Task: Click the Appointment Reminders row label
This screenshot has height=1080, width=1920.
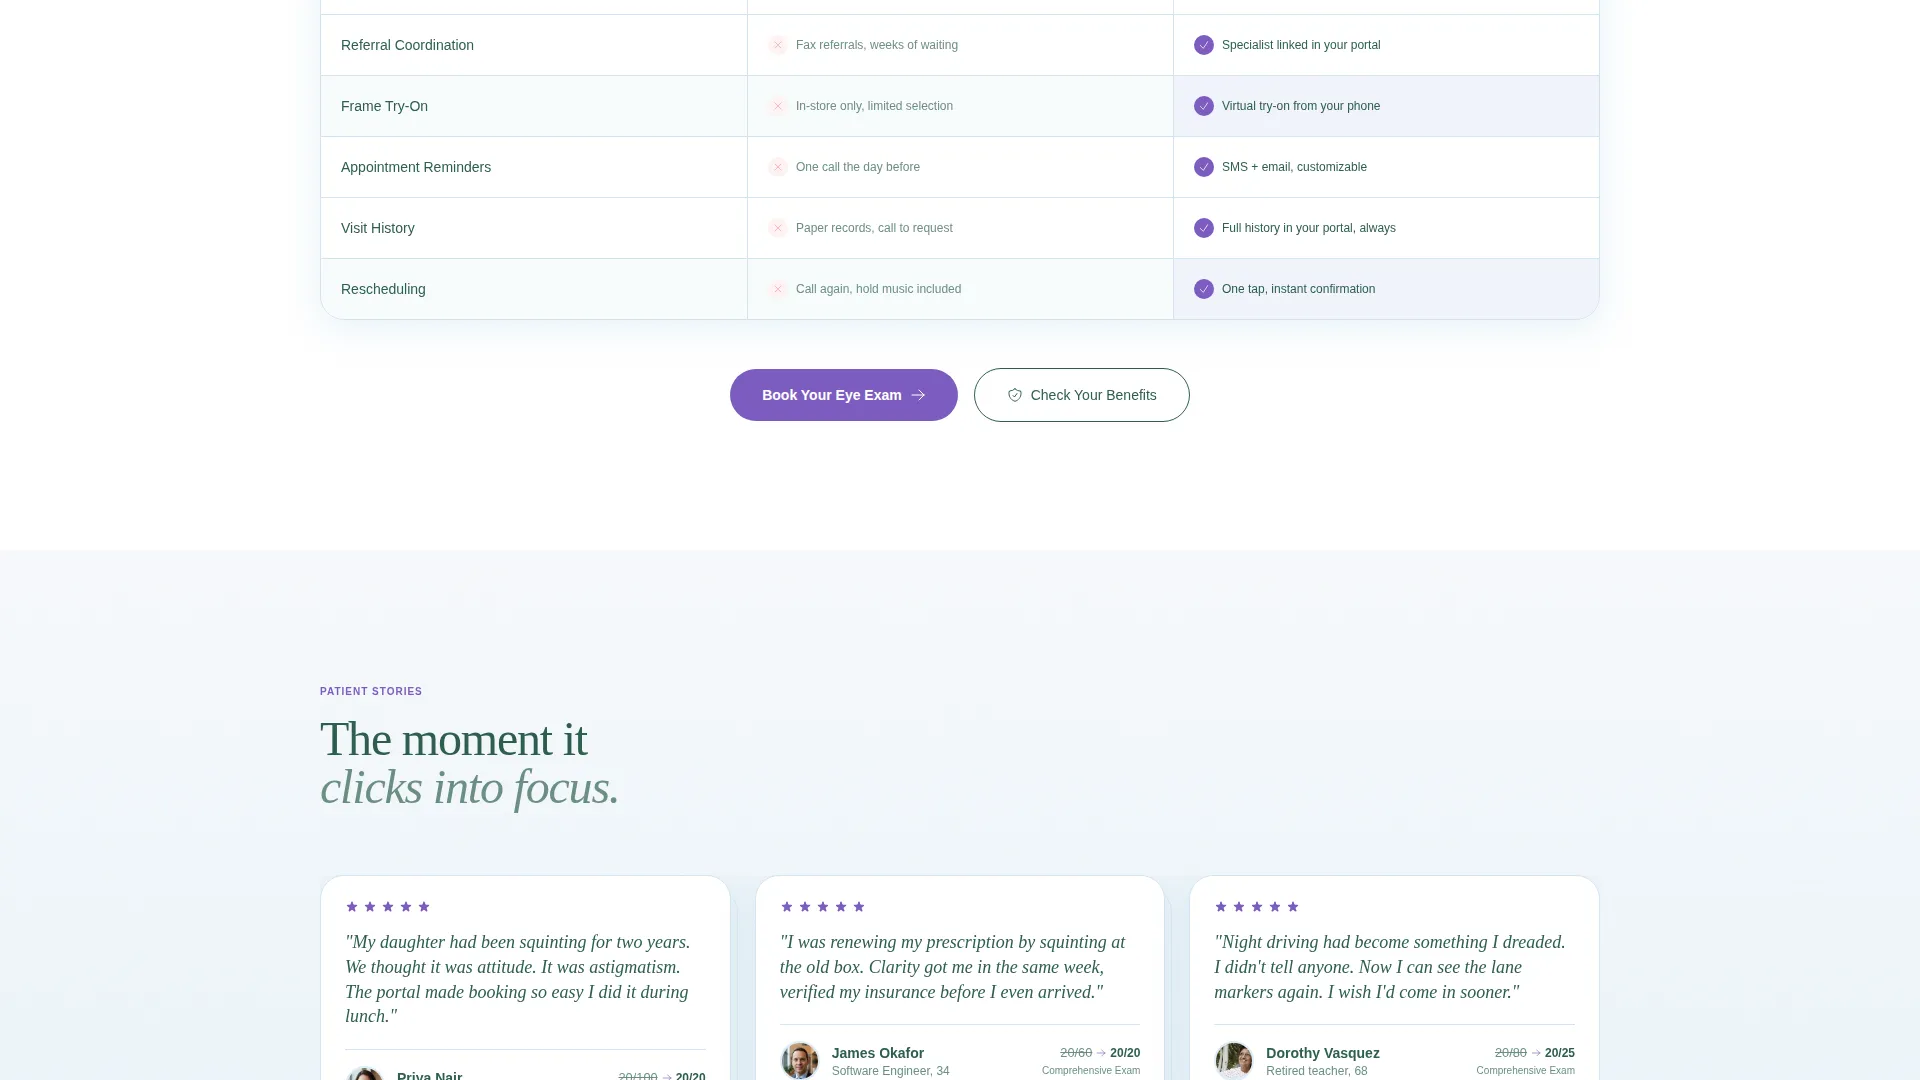Action: click(416, 167)
